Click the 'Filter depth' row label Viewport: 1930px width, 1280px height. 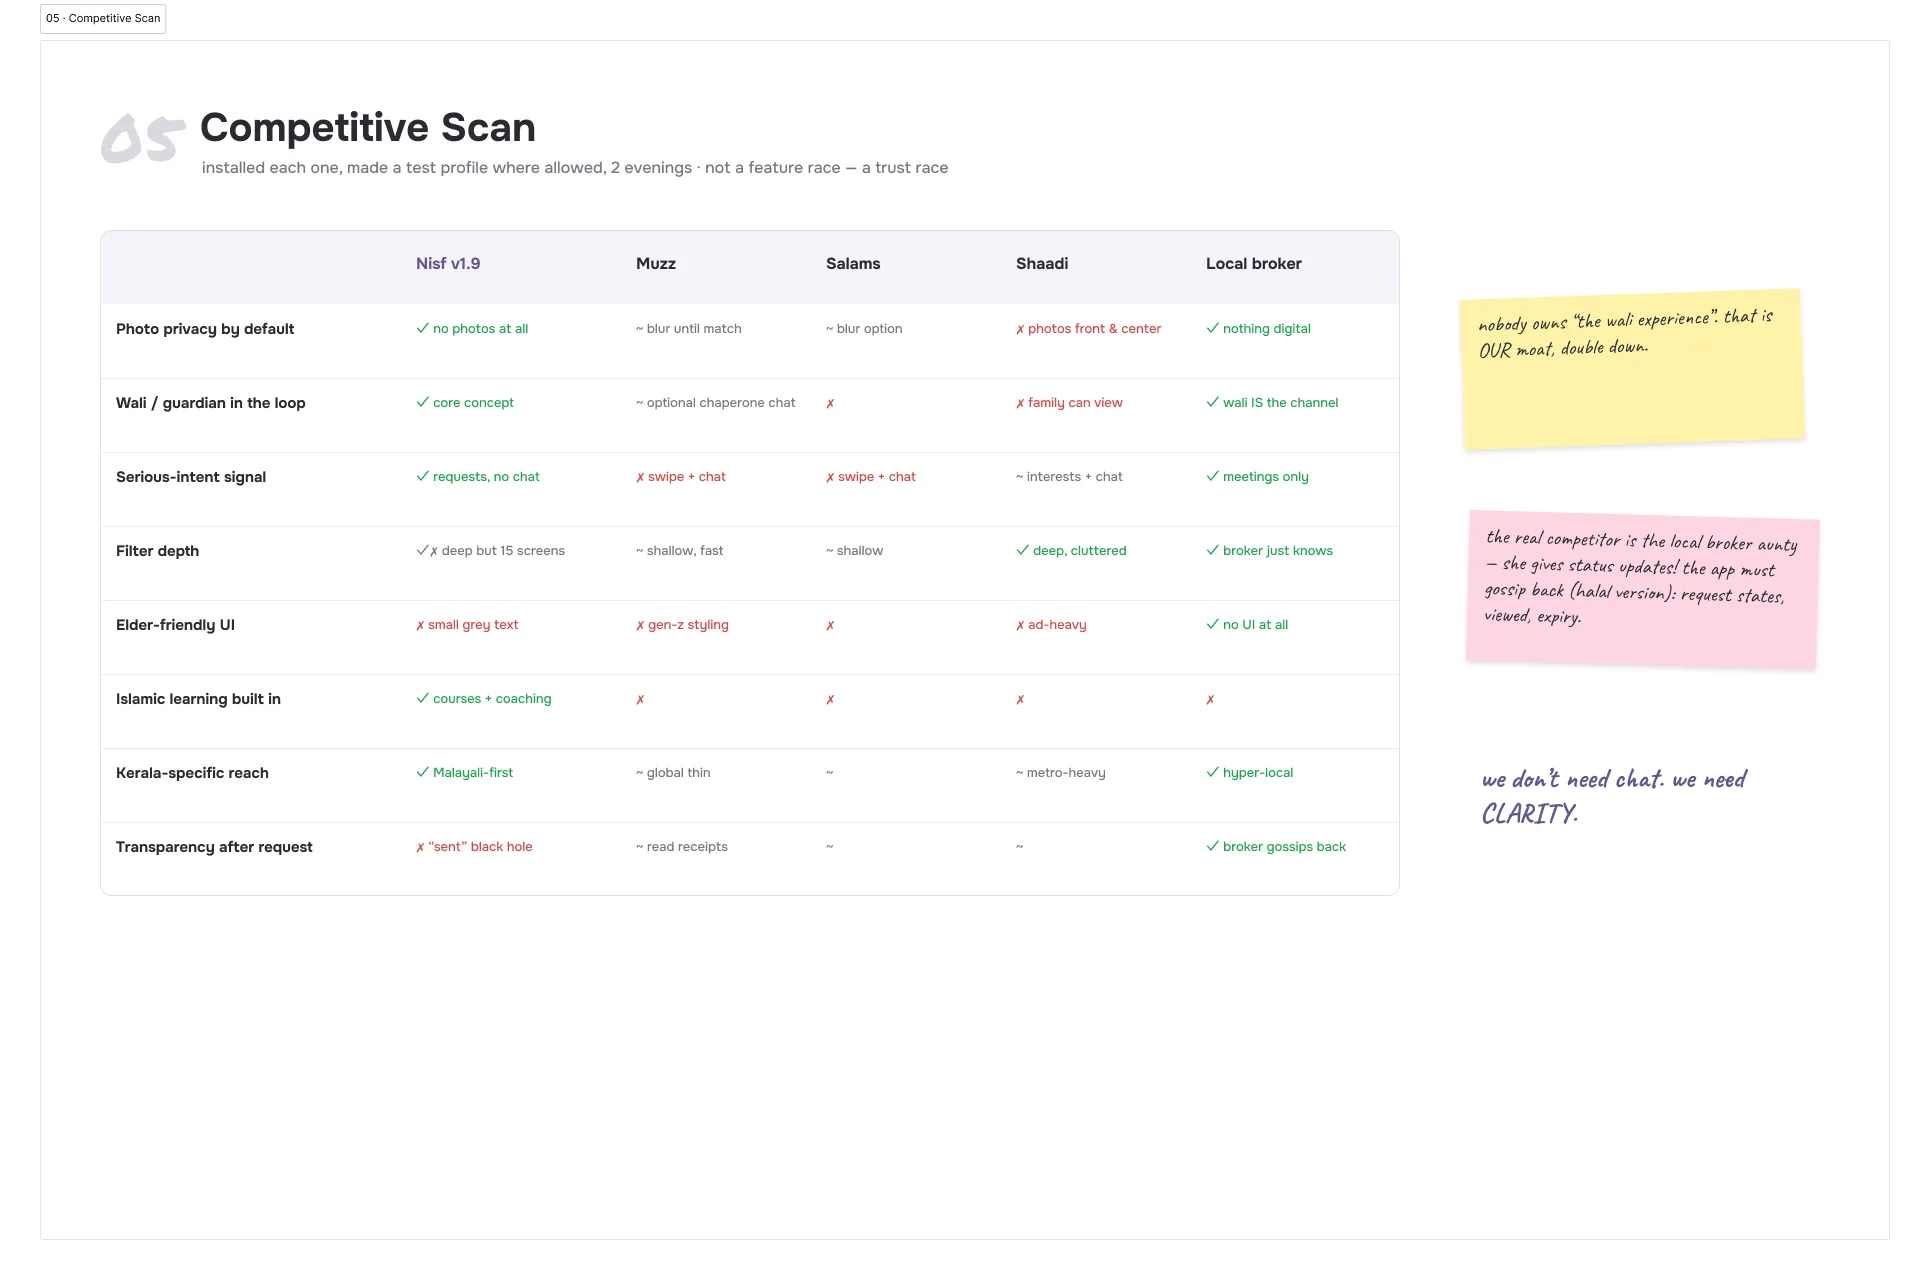pyautogui.click(x=157, y=551)
